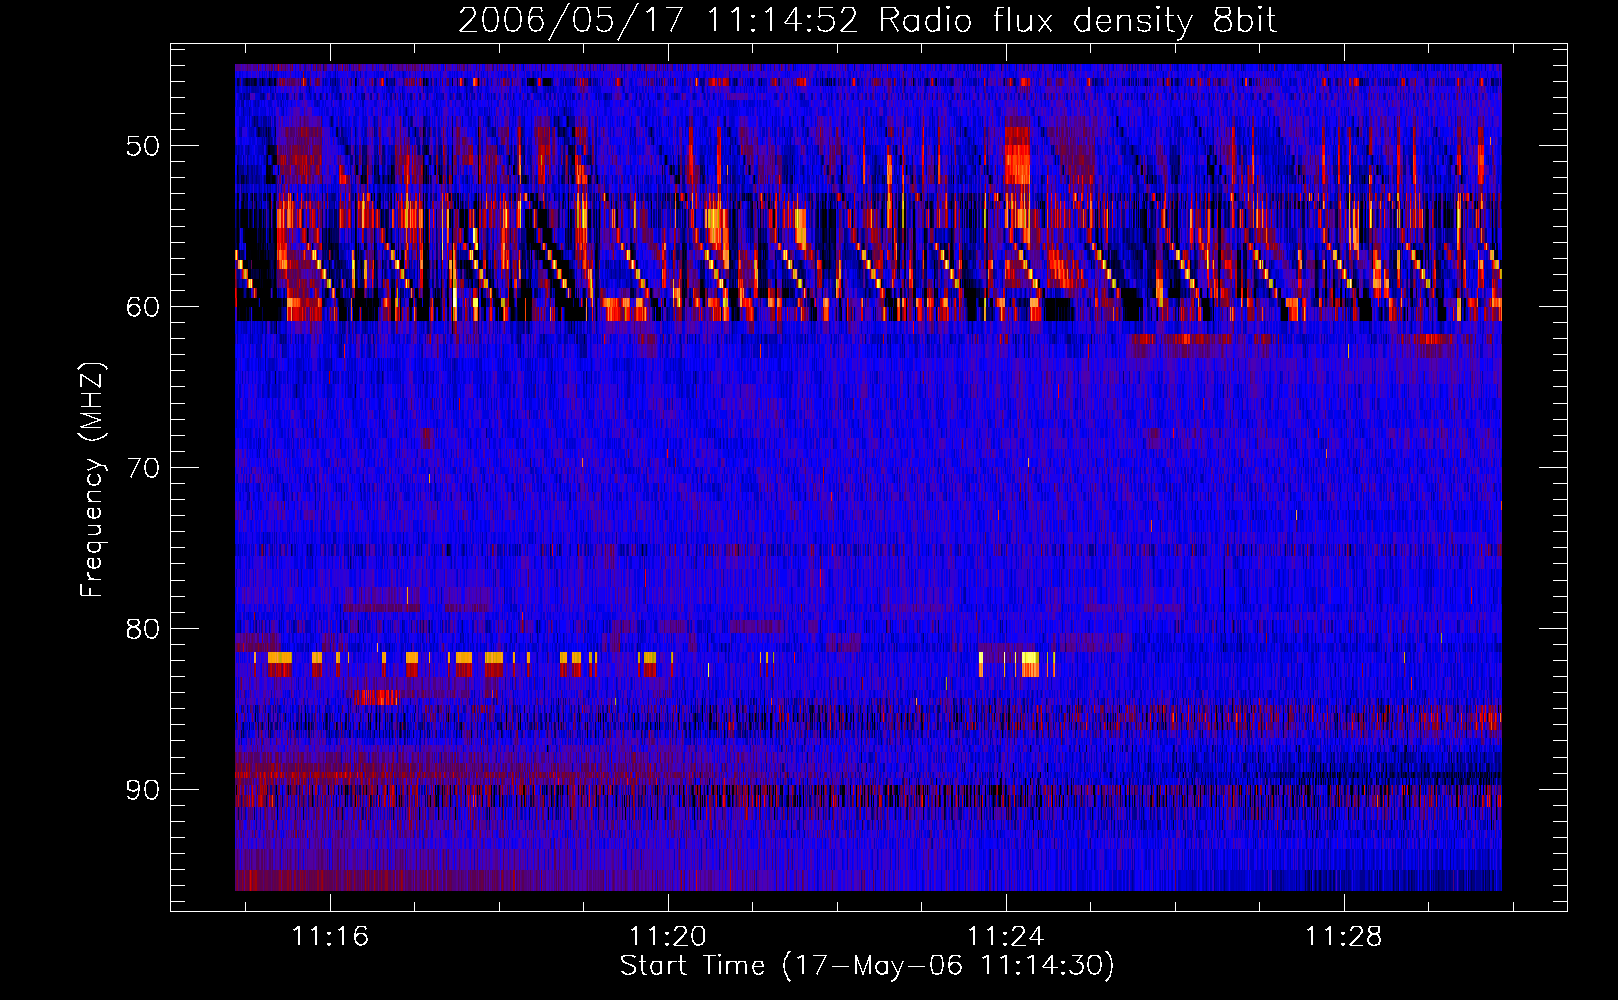Screen dimensions: 1618x1000
Task: Click the 11:16 time tick label
Action: coord(330,937)
